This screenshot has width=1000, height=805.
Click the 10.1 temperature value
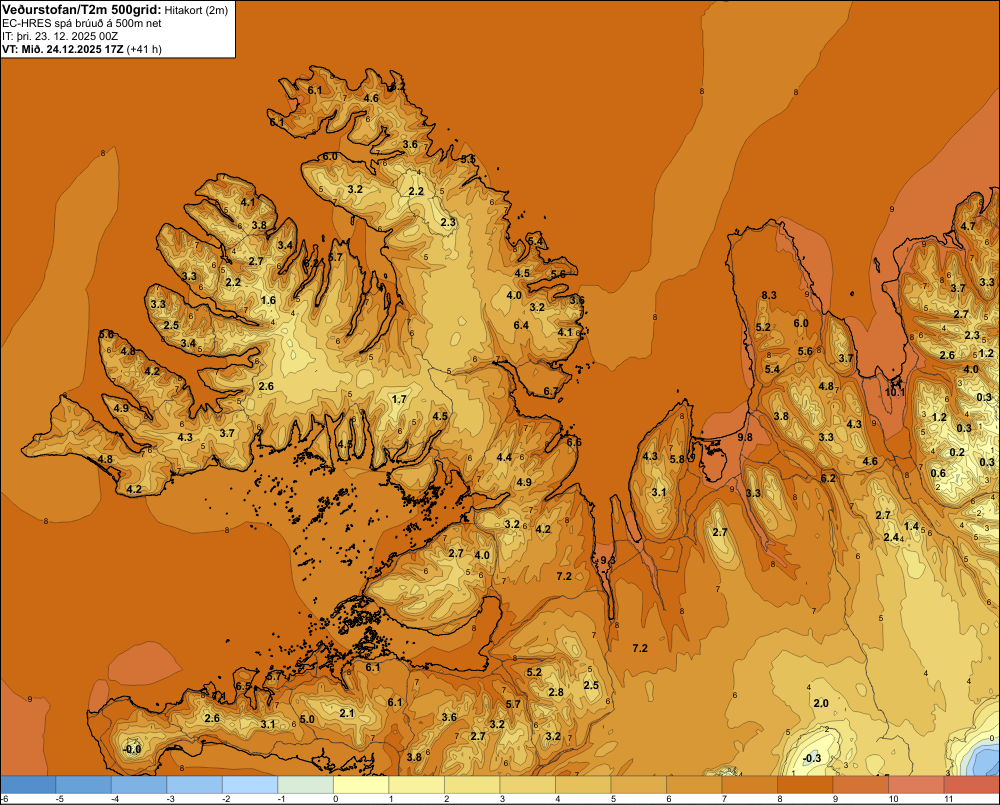tap(895, 392)
